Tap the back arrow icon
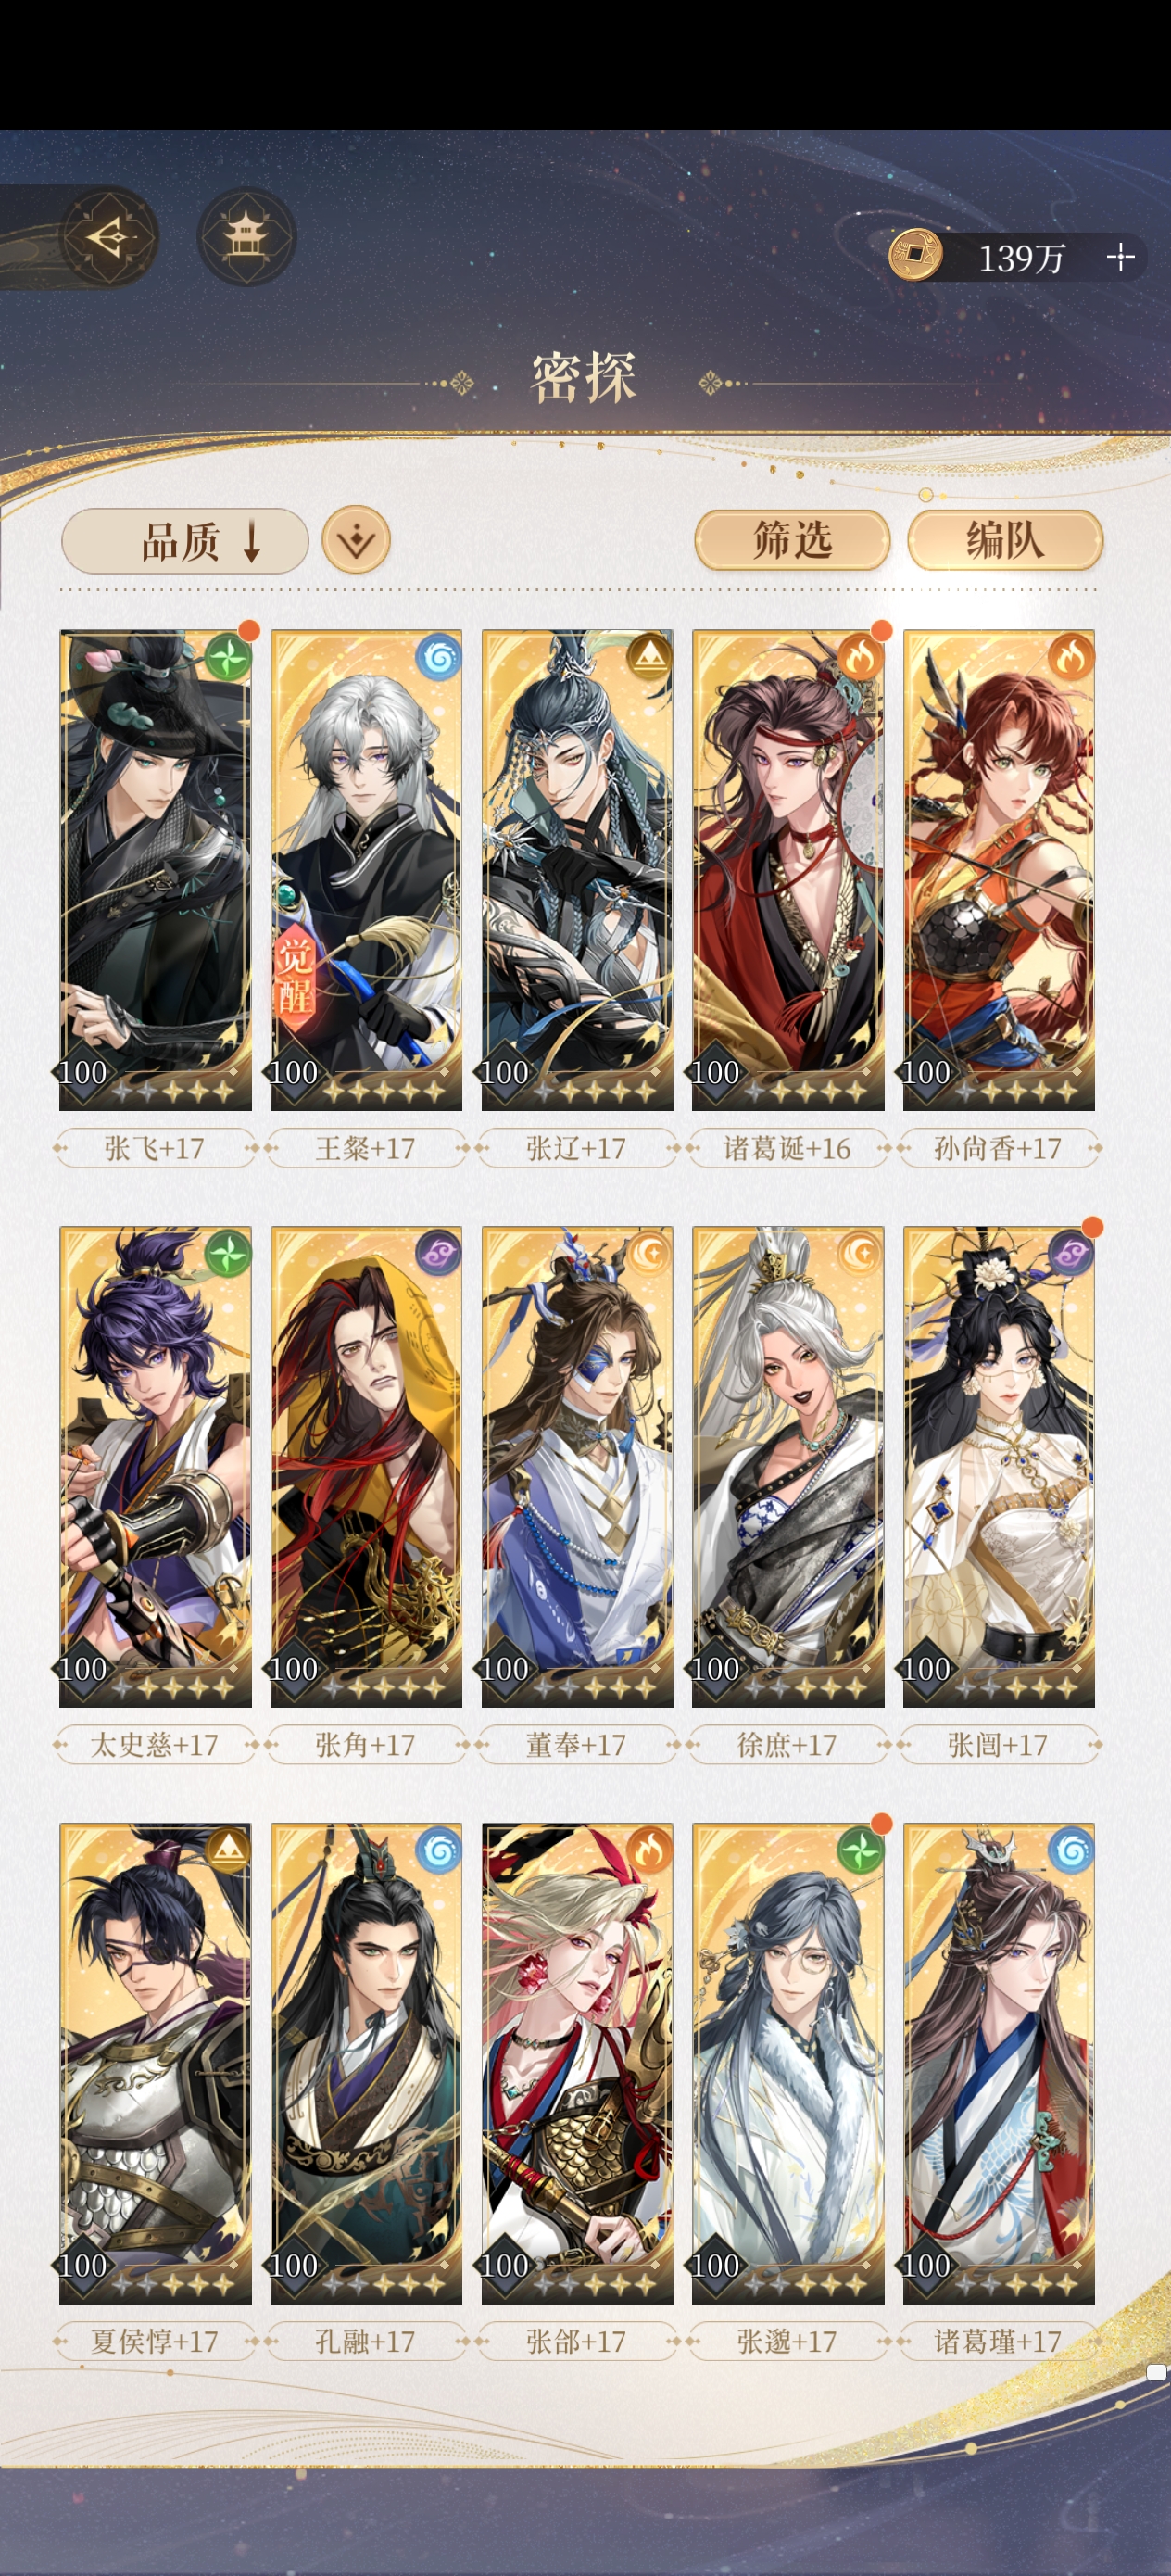This screenshot has height=2576, width=1171. click(x=110, y=237)
